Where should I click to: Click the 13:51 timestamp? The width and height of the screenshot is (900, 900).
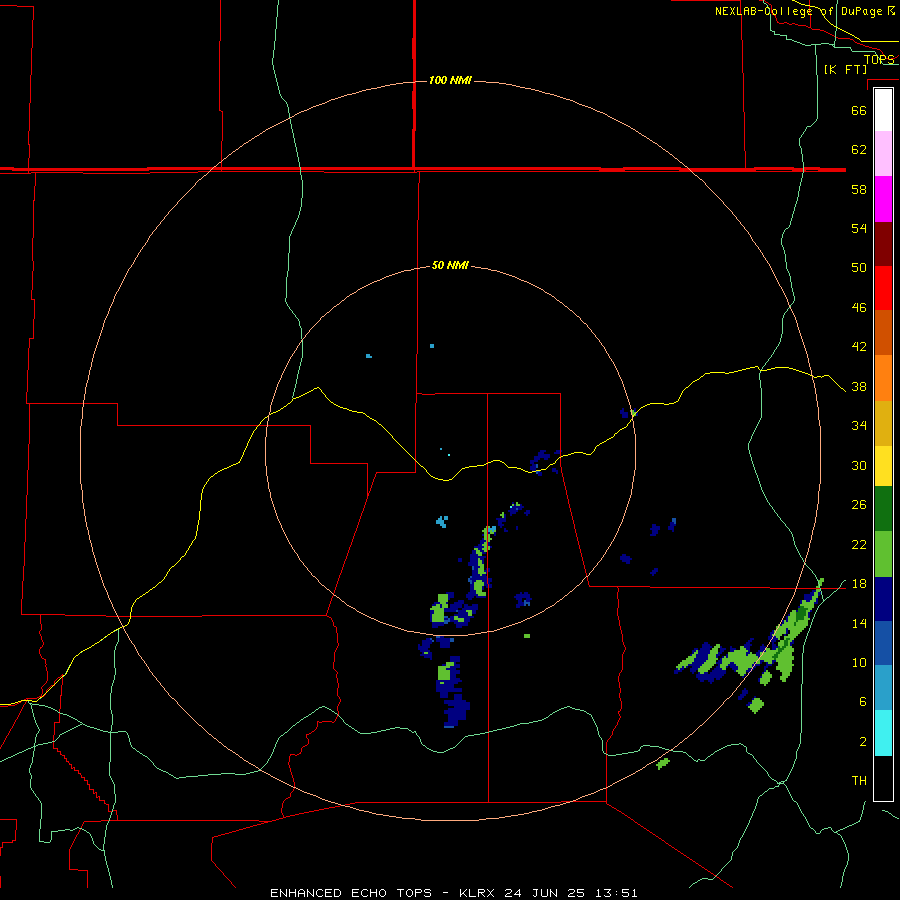(x=614, y=893)
